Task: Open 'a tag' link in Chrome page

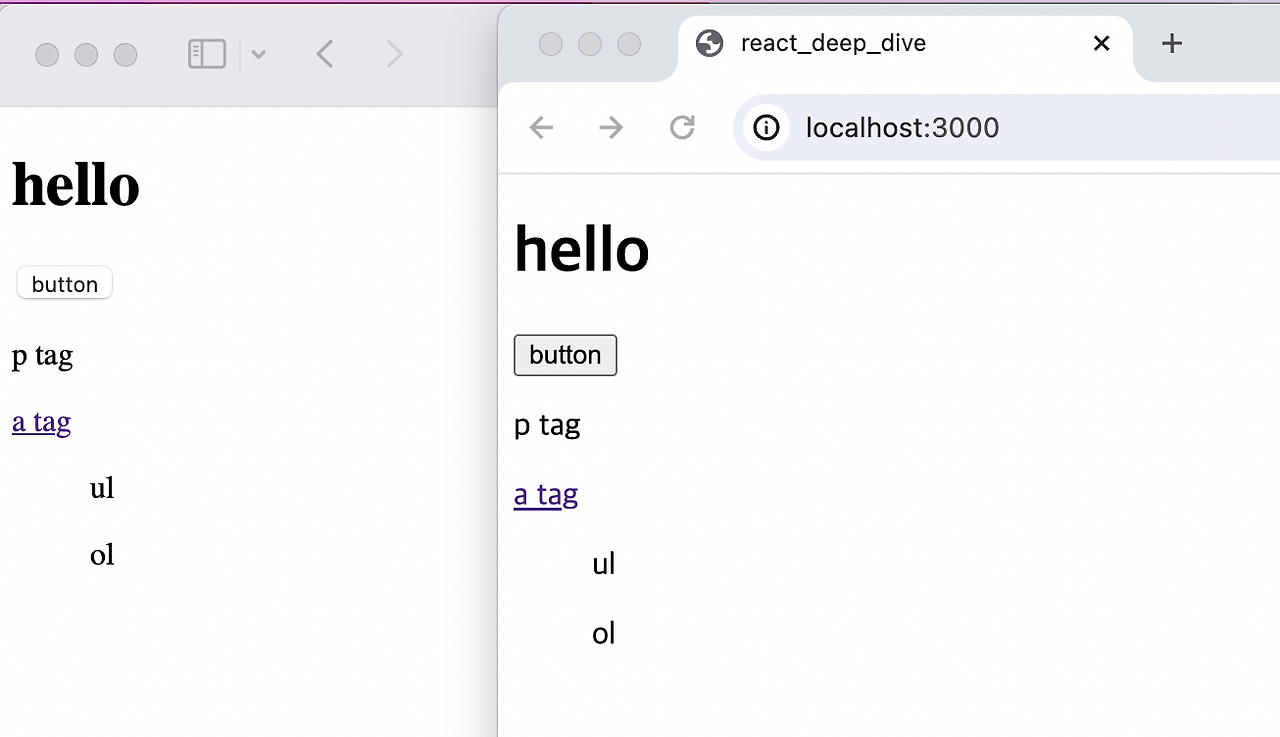Action: (x=546, y=495)
